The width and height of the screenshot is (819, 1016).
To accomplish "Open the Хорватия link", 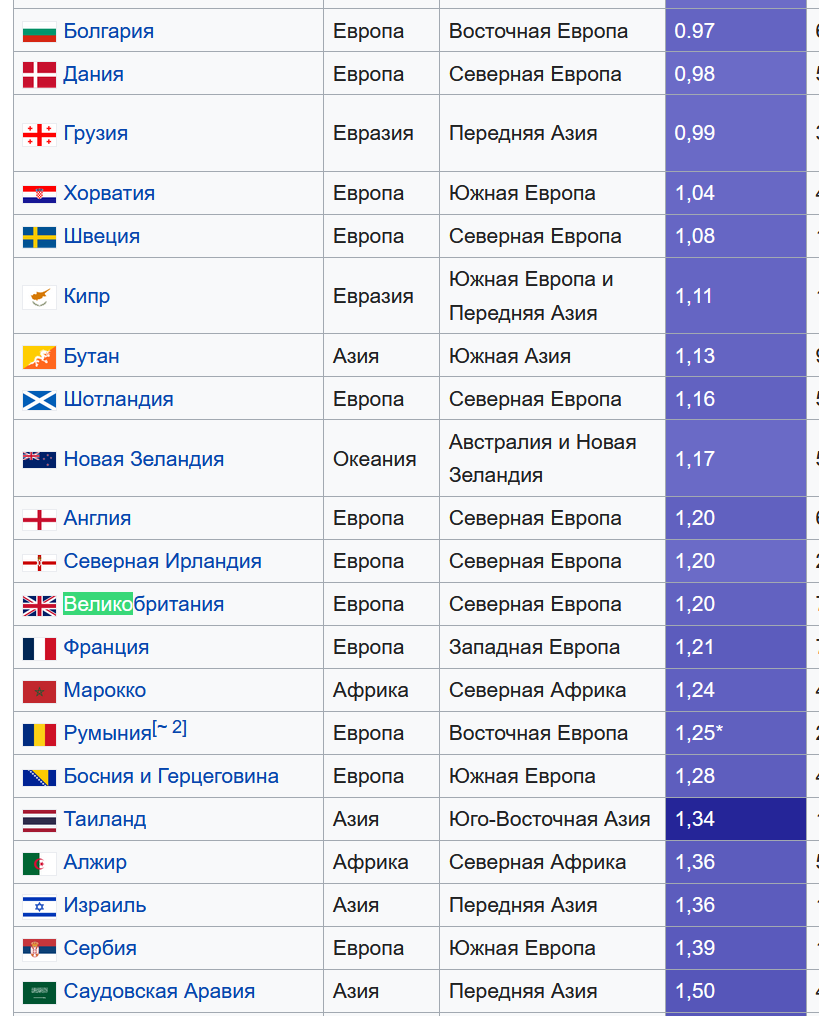I will [109, 193].
